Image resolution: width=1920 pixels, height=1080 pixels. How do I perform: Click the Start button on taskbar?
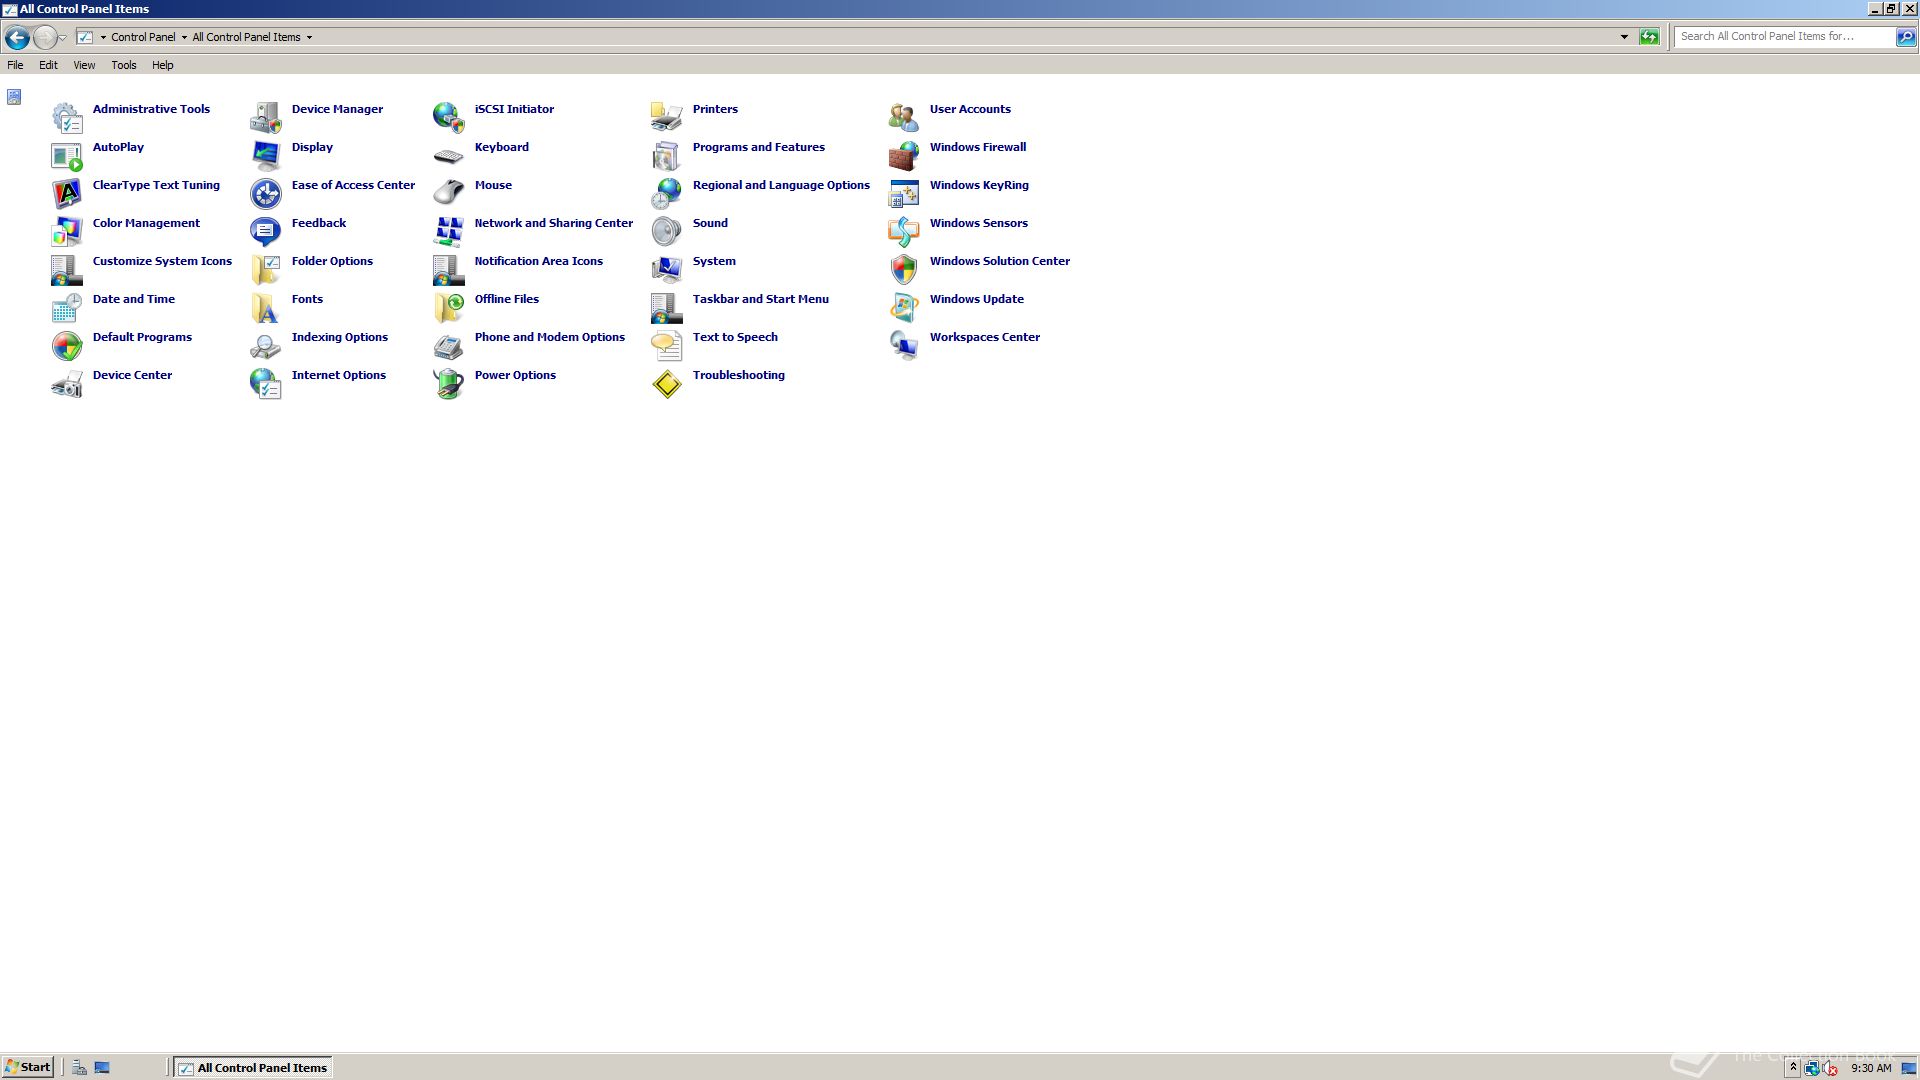[28, 1067]
